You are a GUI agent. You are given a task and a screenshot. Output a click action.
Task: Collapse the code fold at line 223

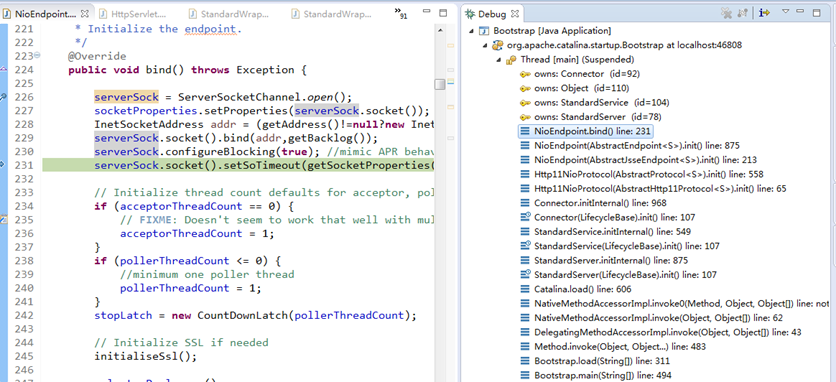37,55
